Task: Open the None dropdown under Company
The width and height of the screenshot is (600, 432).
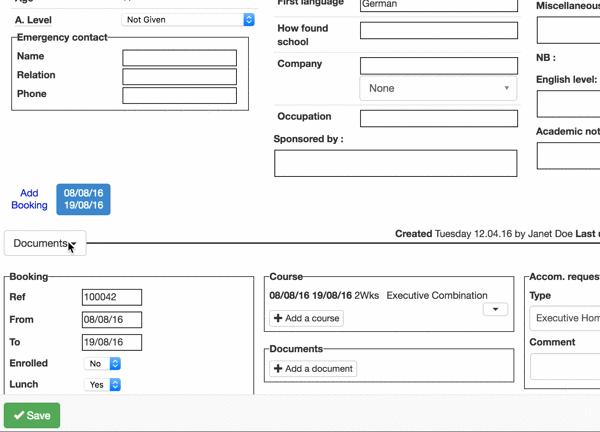Action: tap(439, 88)
